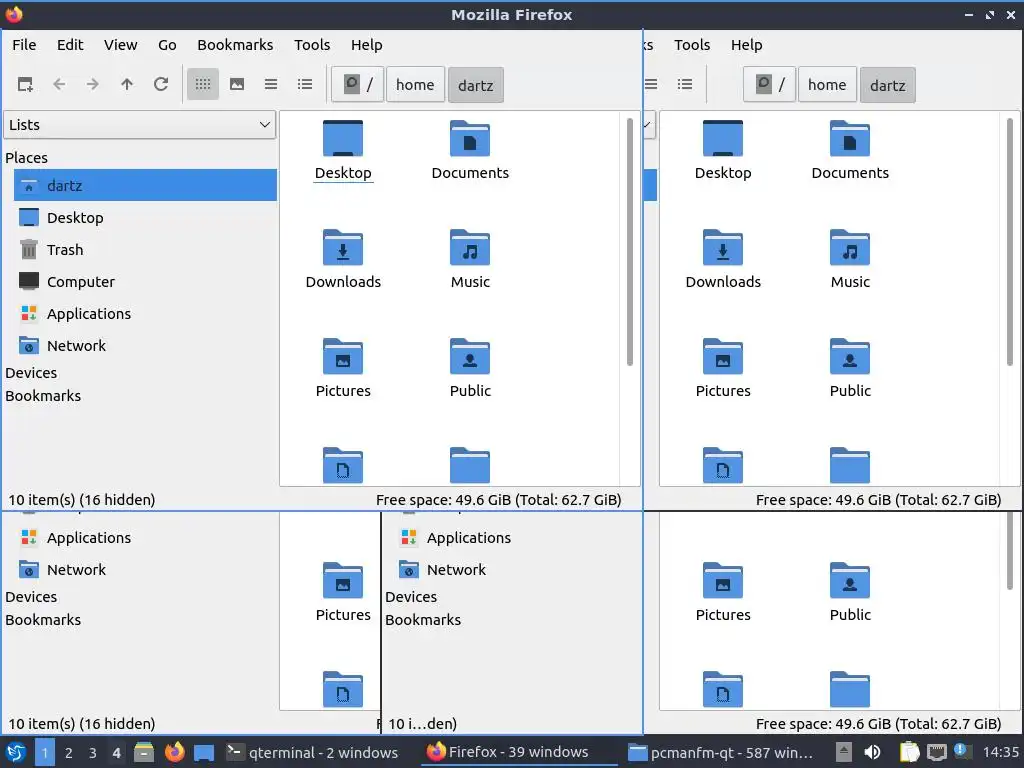Expand Bookmarks section in lower-left window sidebar
Screen dimensions: 1024x768
point(43,620)
